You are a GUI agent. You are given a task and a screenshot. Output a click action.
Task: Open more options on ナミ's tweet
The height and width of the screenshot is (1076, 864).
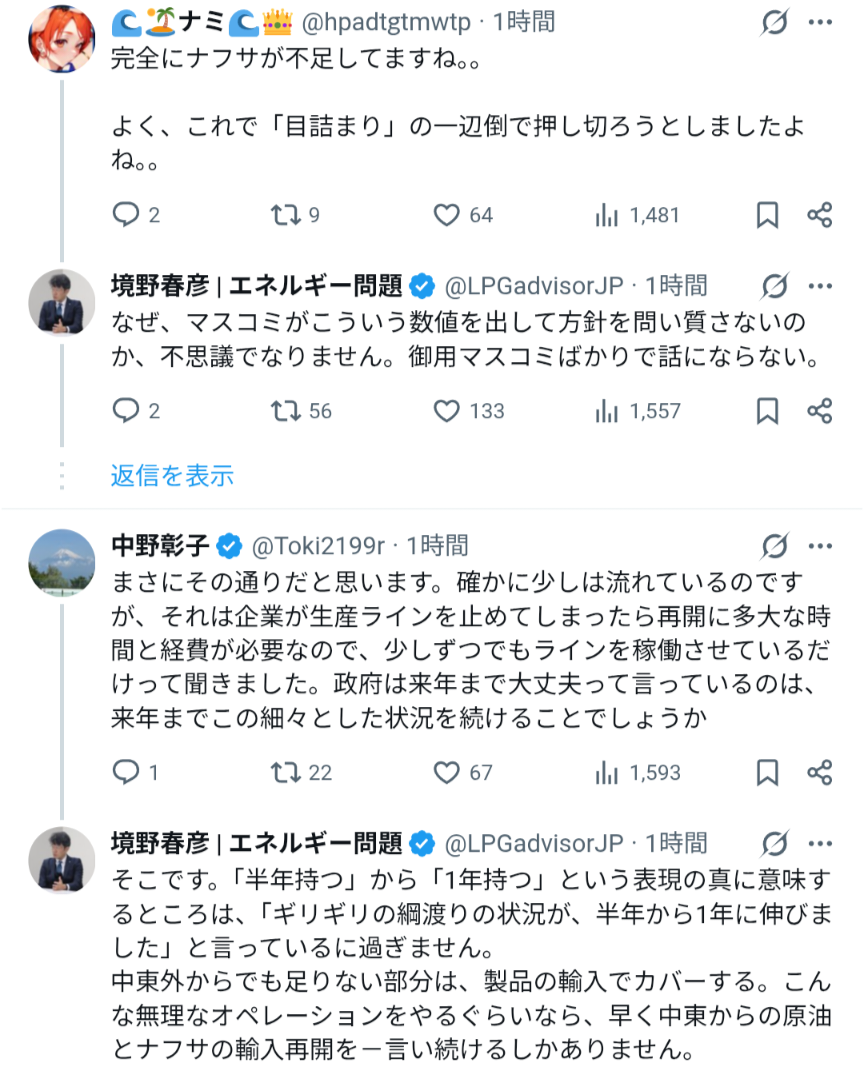click(x=820, y=22)
